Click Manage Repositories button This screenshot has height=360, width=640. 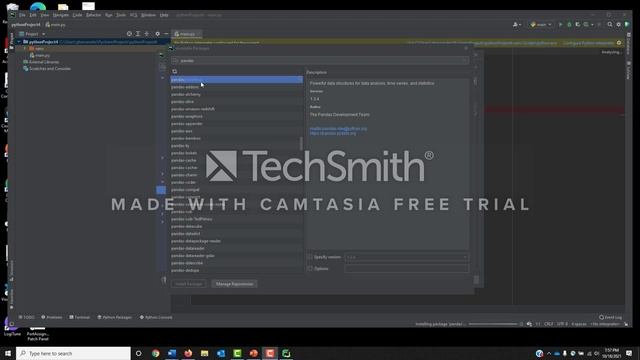click(234, 284)
